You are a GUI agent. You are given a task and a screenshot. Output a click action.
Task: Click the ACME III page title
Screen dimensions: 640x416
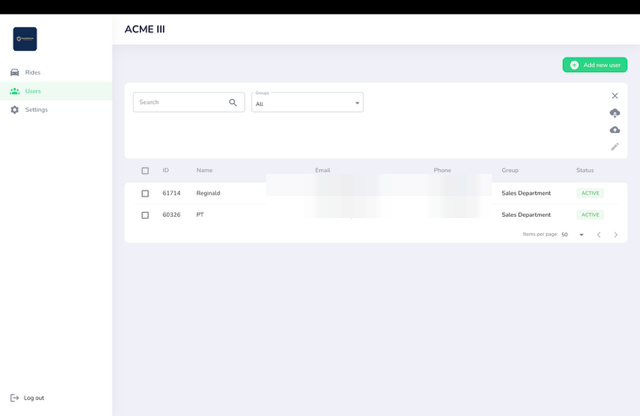145,29
